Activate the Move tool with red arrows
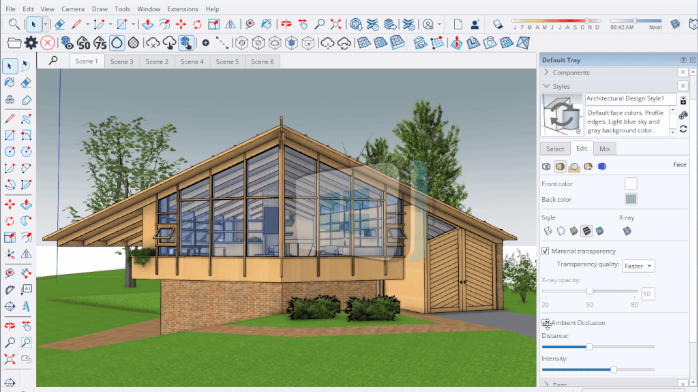Screen dimensions: 698x392 point(9,204)
